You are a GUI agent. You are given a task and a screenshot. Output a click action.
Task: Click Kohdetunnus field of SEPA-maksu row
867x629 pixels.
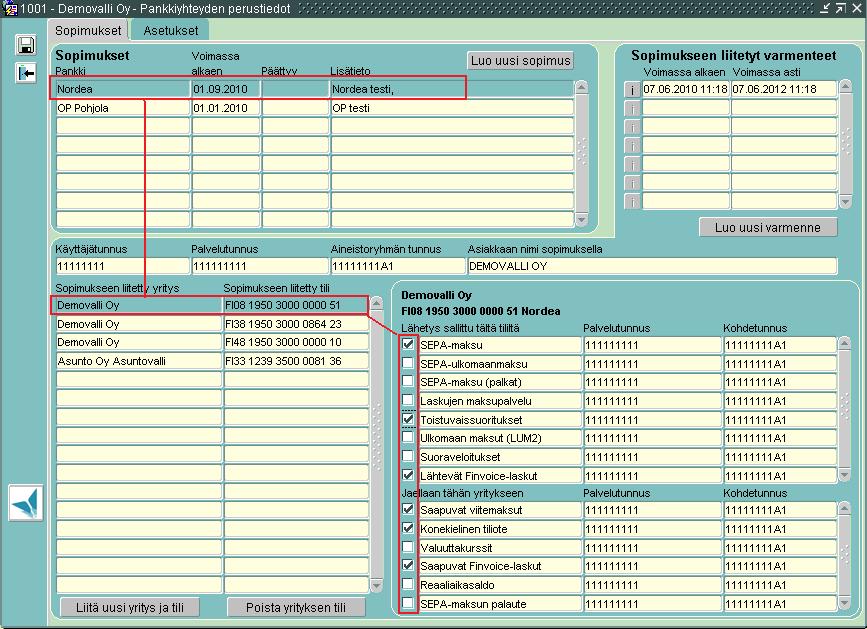(780, 345)
